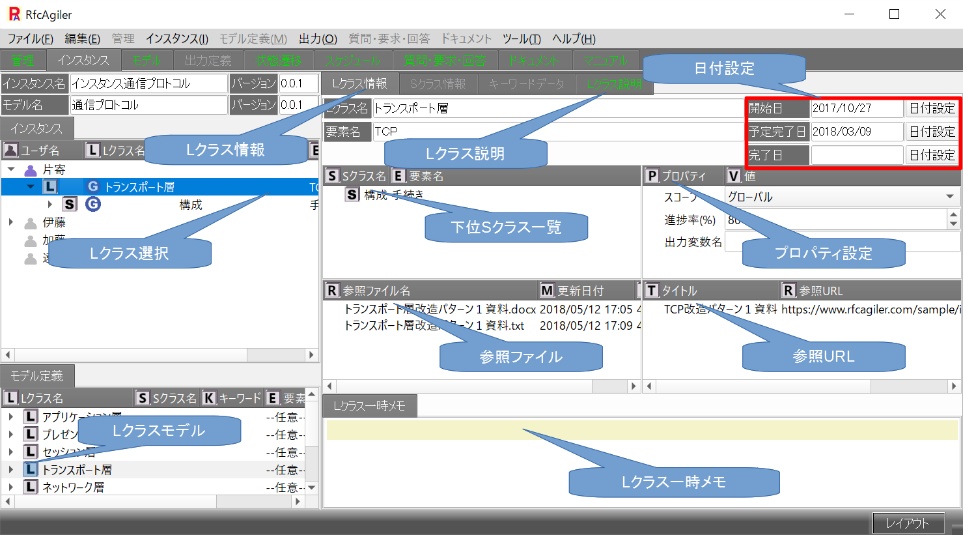
Task: Click the V icon in 値 column header
Action: pyautogui.click(x=733, y=176)
